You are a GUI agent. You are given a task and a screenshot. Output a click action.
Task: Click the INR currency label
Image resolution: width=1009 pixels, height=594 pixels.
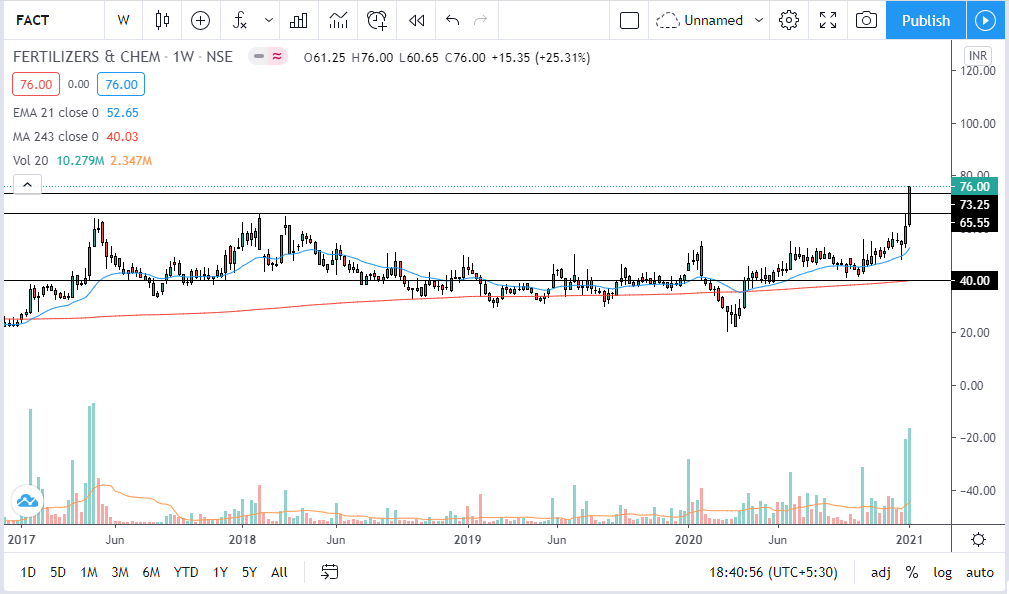(977, 55)
